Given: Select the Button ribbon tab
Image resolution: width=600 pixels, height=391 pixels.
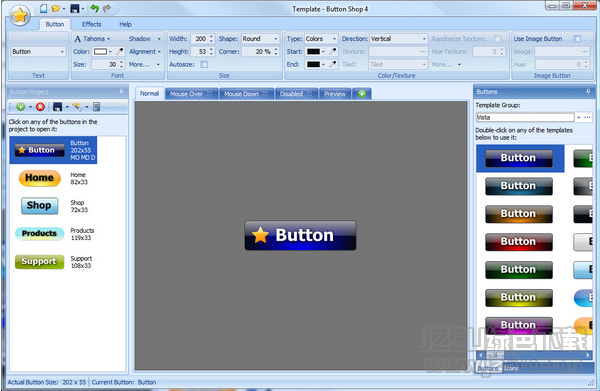Looking at the screenshot, I should point(55,24).
